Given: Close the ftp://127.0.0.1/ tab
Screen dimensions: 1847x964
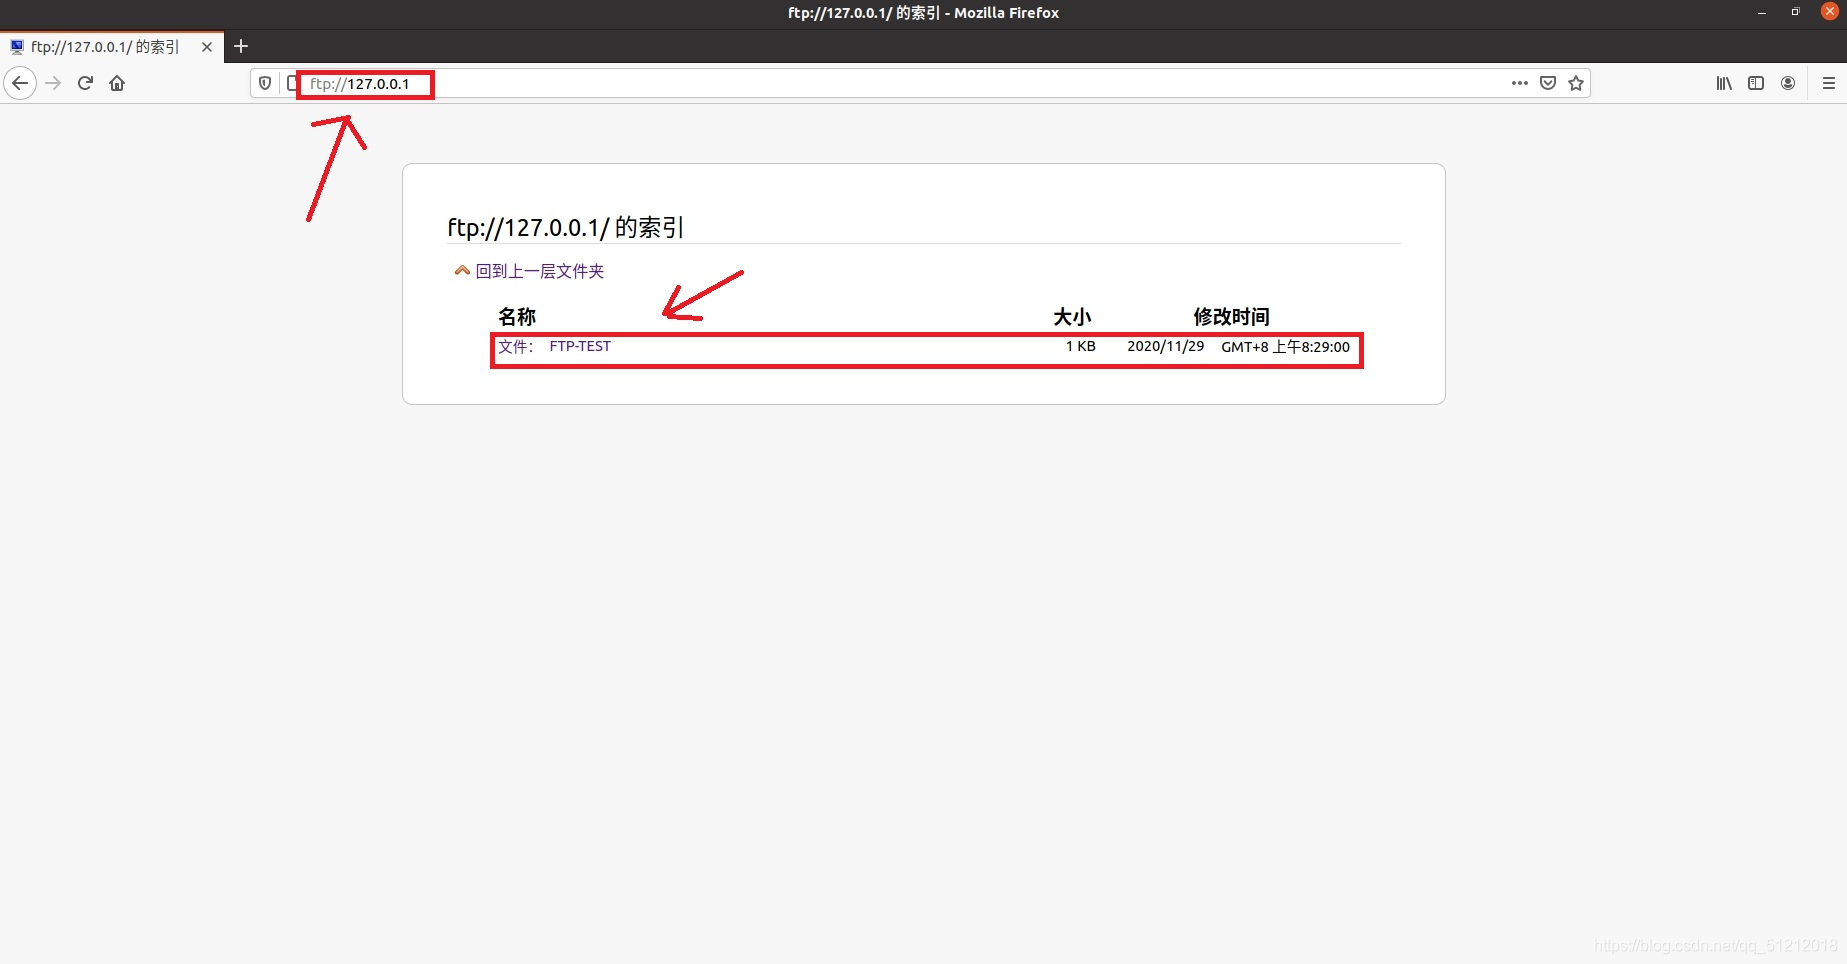Looking at the screenshot, I should coord(207,47).
